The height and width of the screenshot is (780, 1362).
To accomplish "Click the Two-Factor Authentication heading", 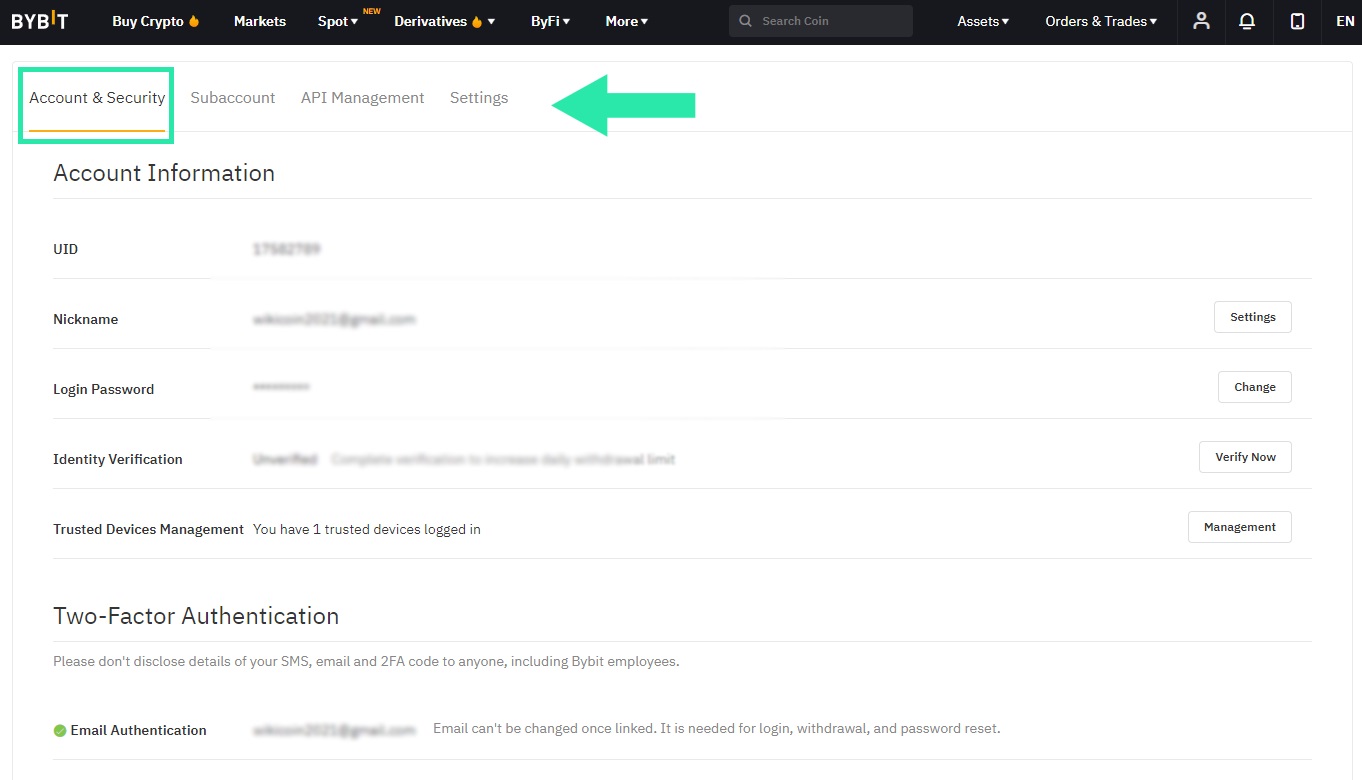I will click(196, 616).
